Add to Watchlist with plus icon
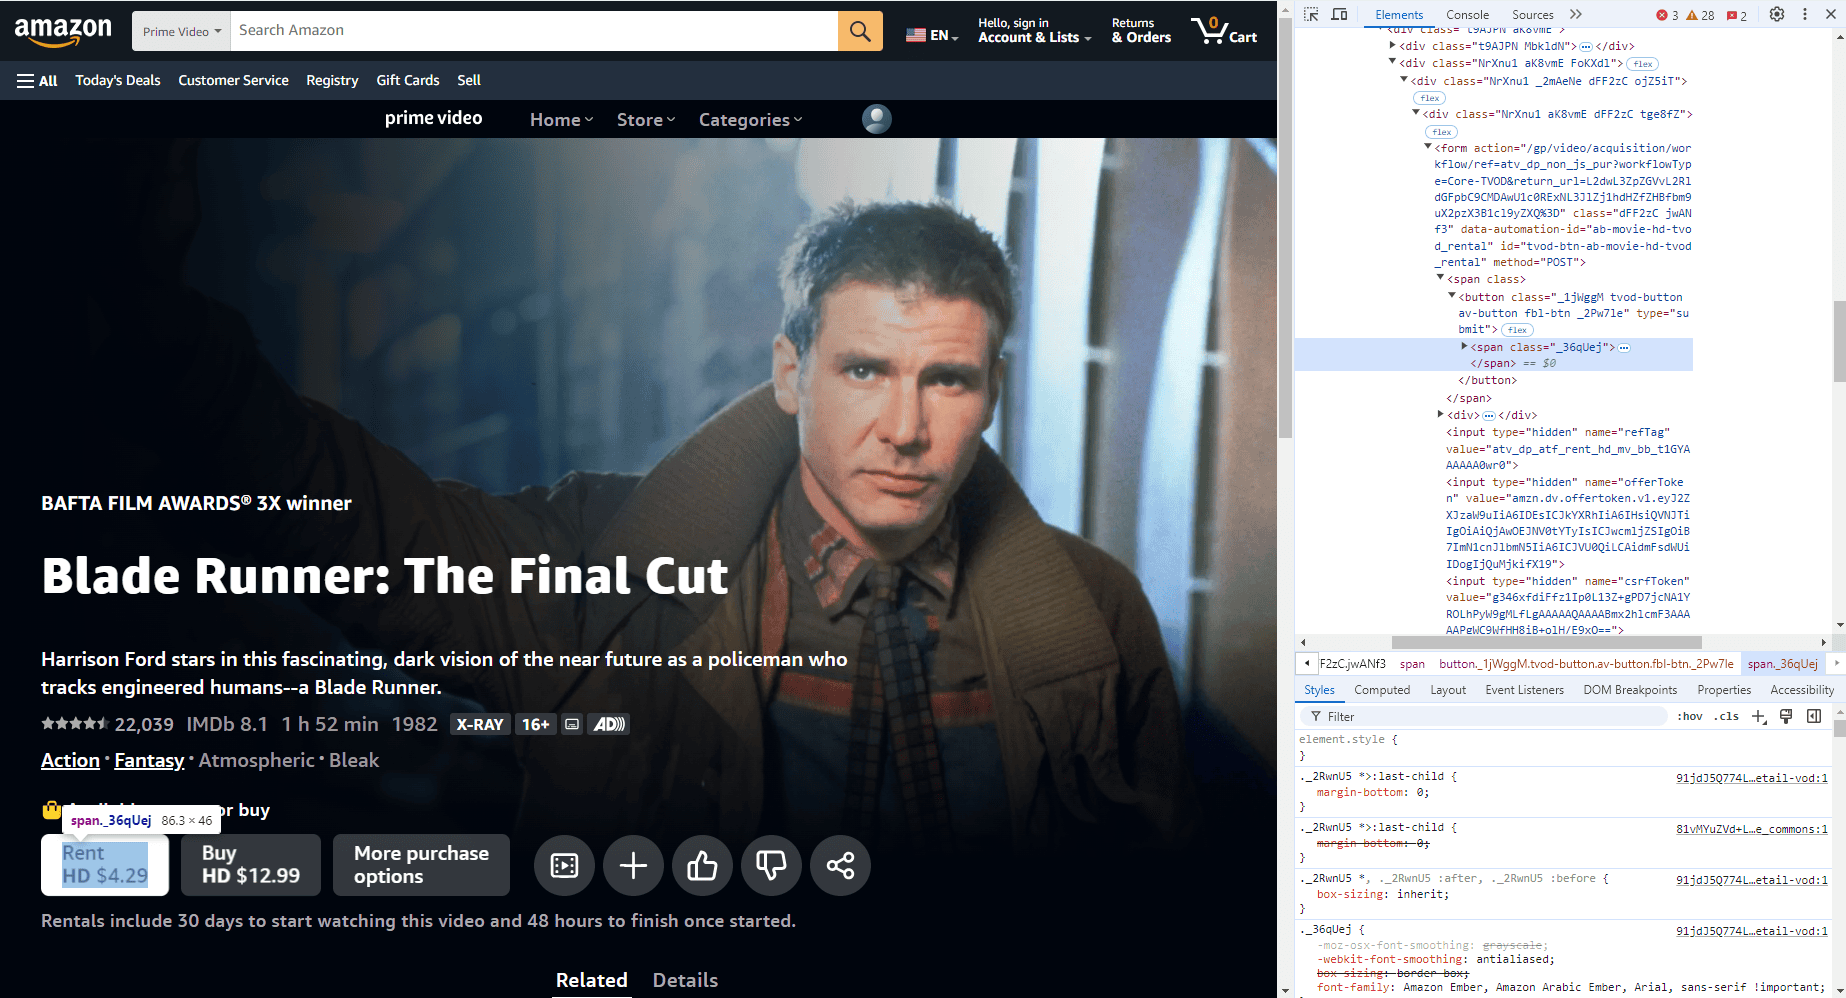 (633, 865)
